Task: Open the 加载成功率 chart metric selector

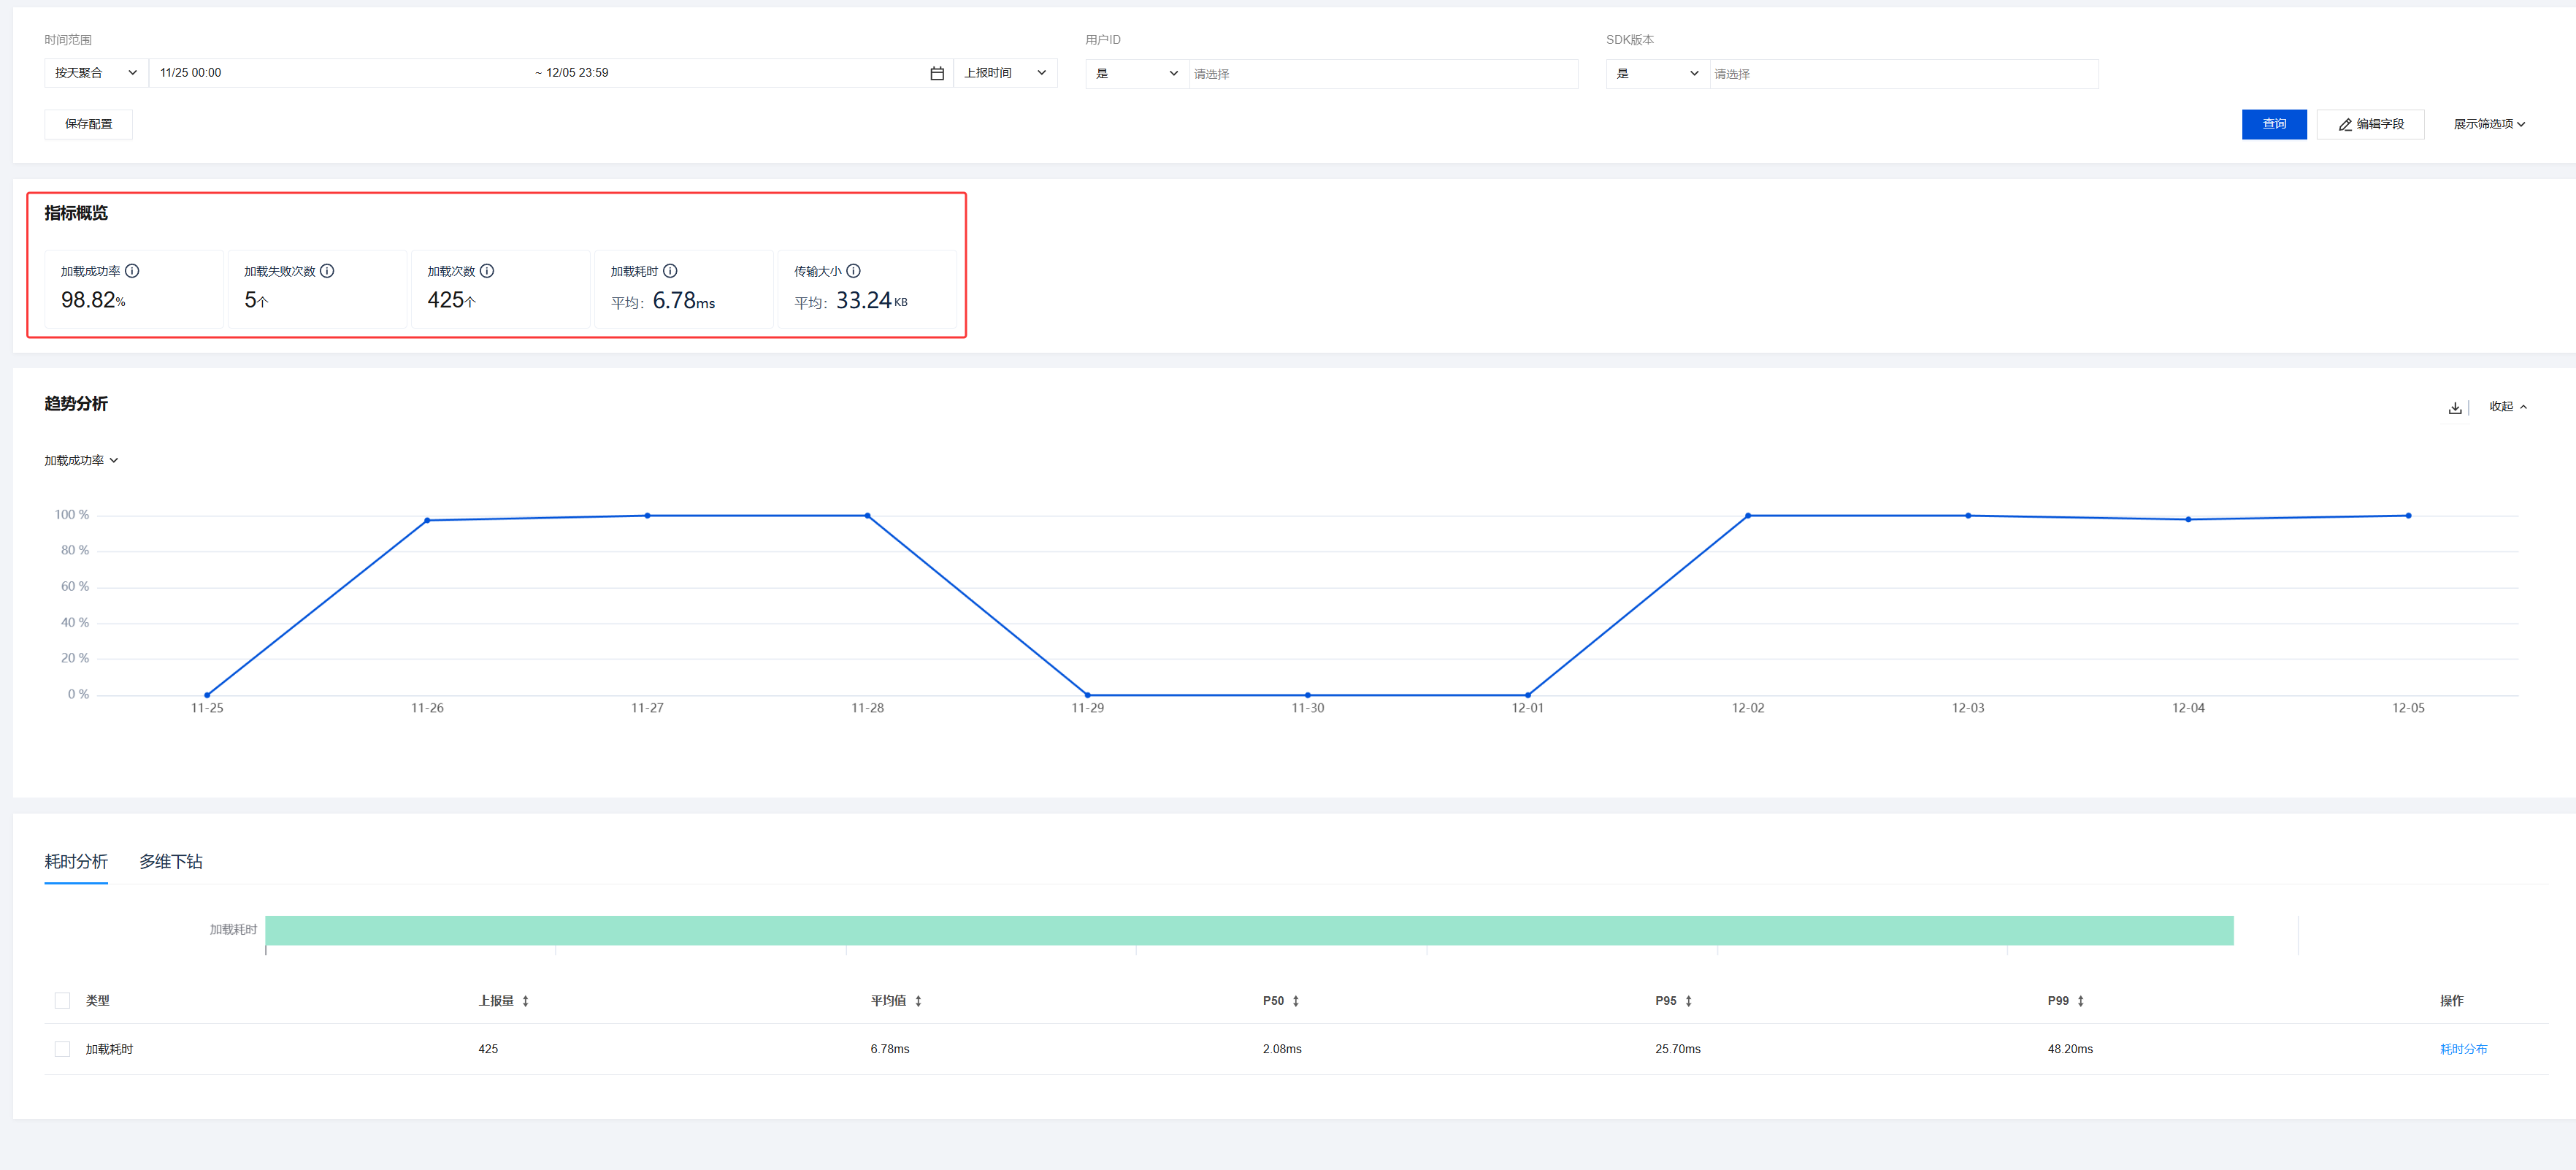Action: [x=81, y=461]
